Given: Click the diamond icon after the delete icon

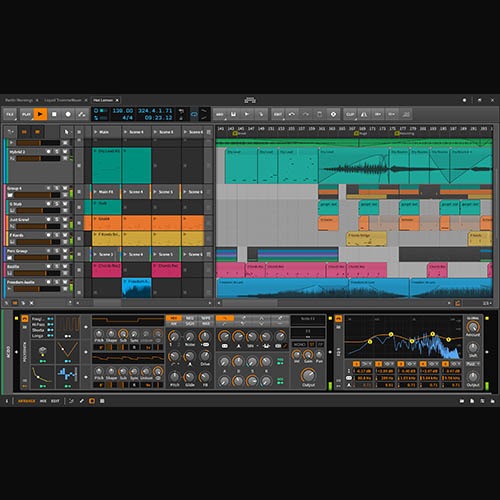Looking at the screenshot, I should (333, 114).
